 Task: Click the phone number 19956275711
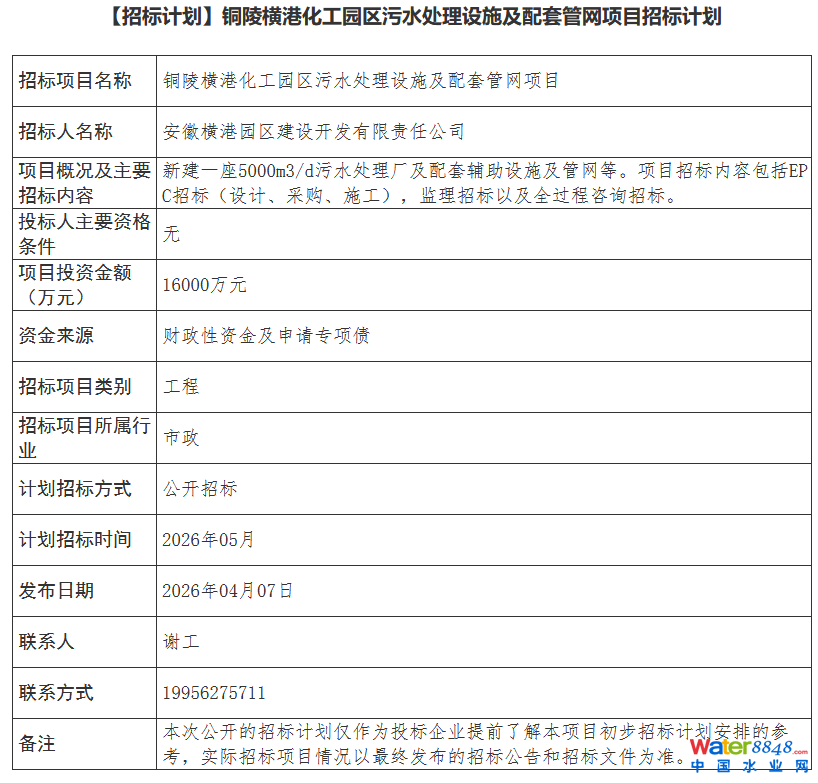(x=214, y=693)
